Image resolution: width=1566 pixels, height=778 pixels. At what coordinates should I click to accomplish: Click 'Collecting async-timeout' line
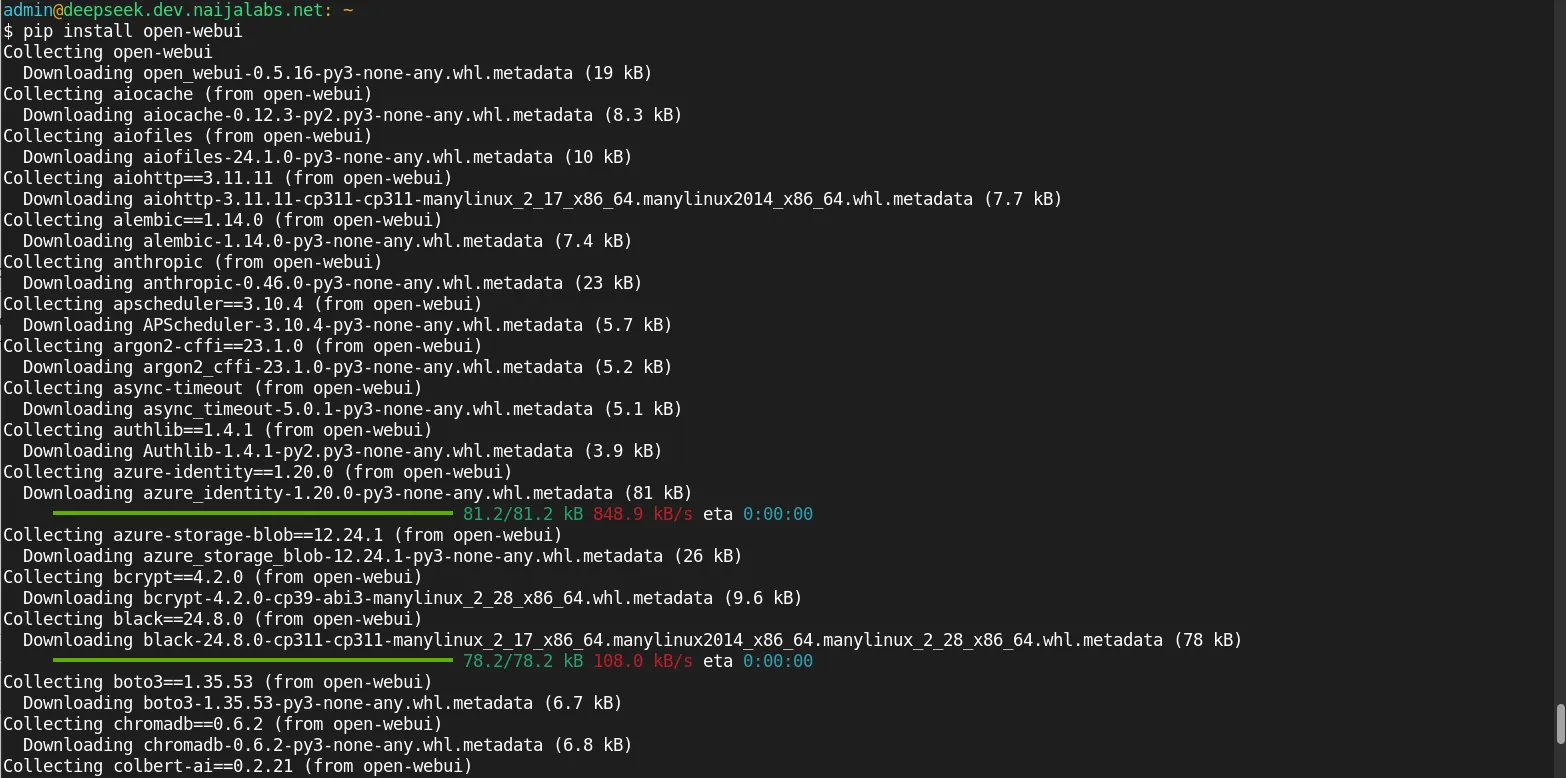[213, 388]
